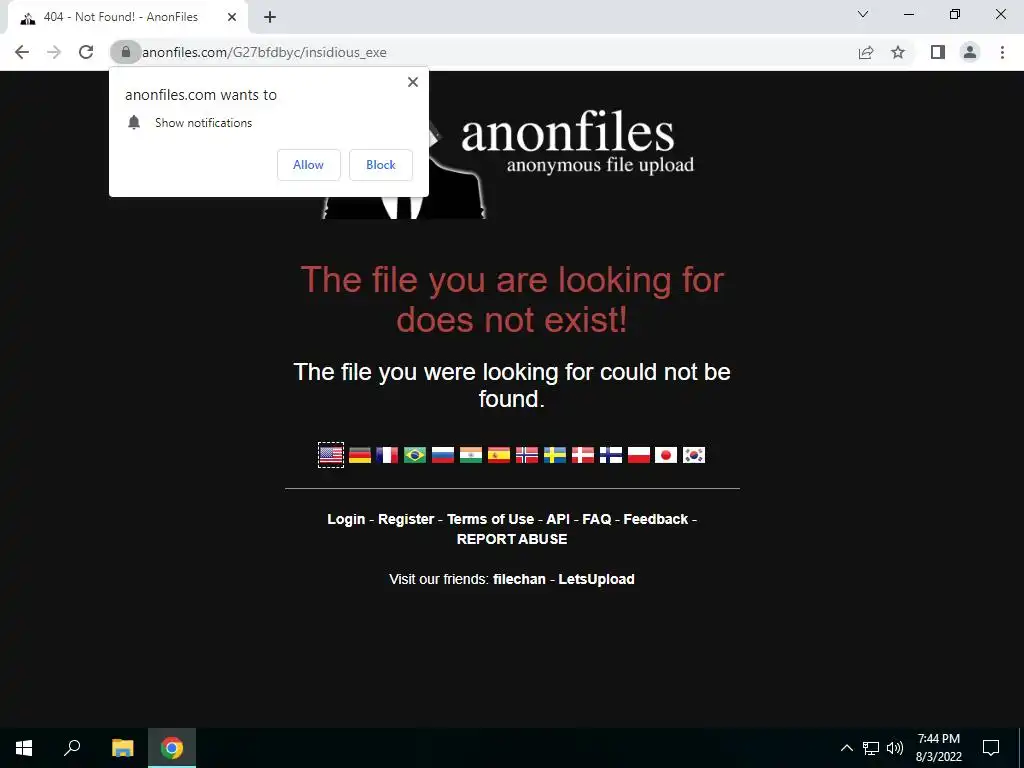Block notifications from anonfiles.com
Viewport: 1024px width, 768px height.
click(381, 165)
